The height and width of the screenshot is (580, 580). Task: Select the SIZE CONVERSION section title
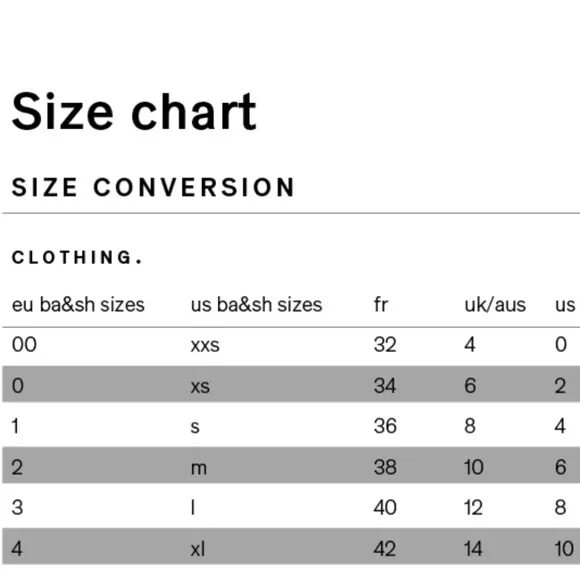pos(153,187)
